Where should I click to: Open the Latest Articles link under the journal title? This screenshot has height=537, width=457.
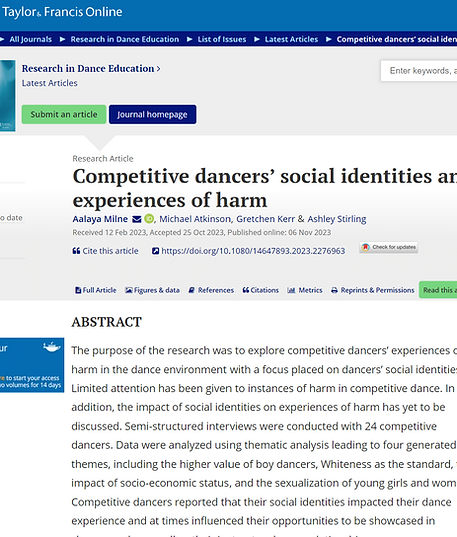[50, 83]
